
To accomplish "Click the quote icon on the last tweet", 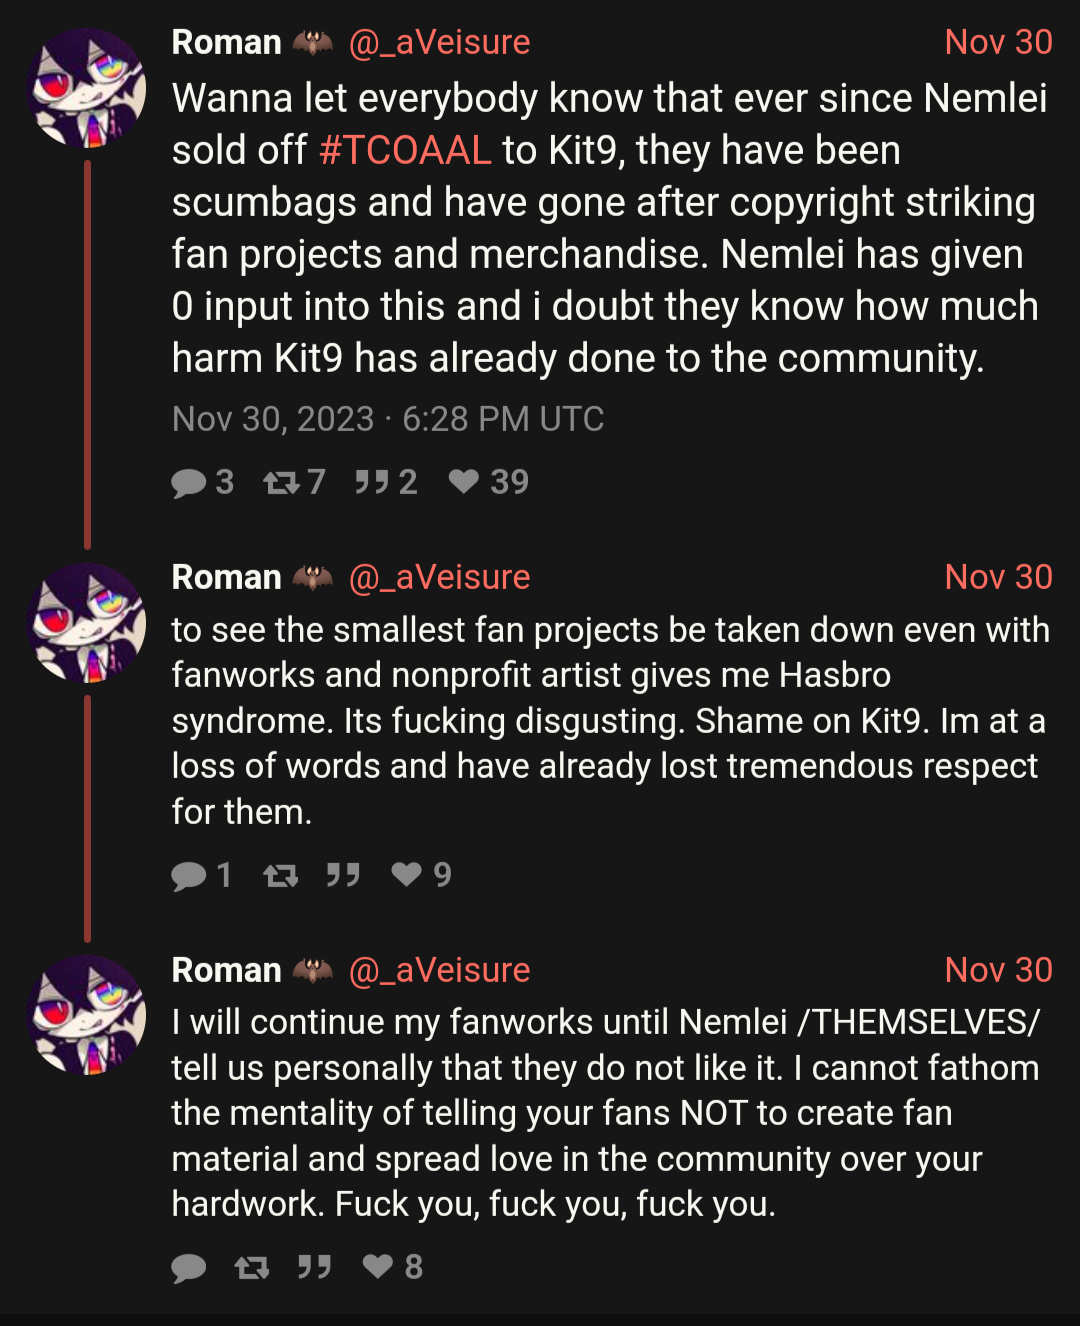I will [315, 1267].
